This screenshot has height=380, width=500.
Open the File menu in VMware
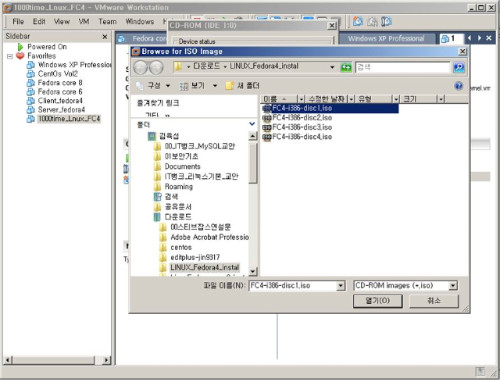18,22
